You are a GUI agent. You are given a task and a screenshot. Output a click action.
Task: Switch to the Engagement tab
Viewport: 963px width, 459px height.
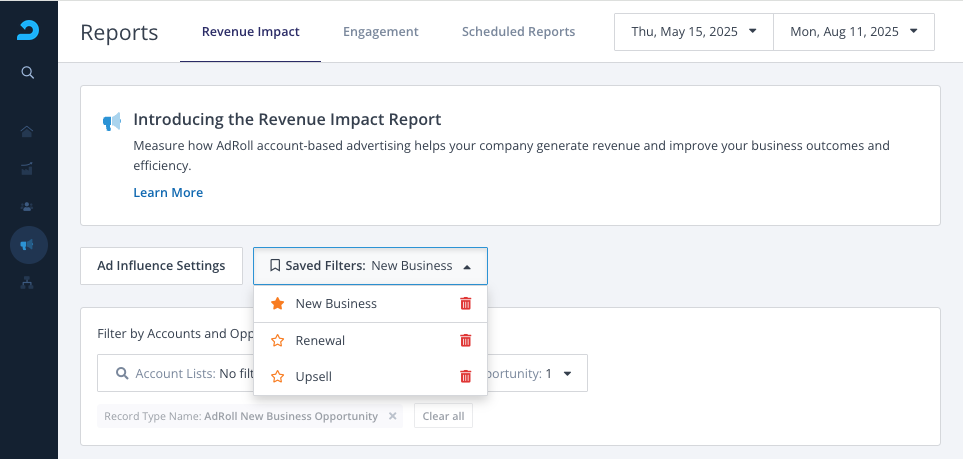coord(380,32)
